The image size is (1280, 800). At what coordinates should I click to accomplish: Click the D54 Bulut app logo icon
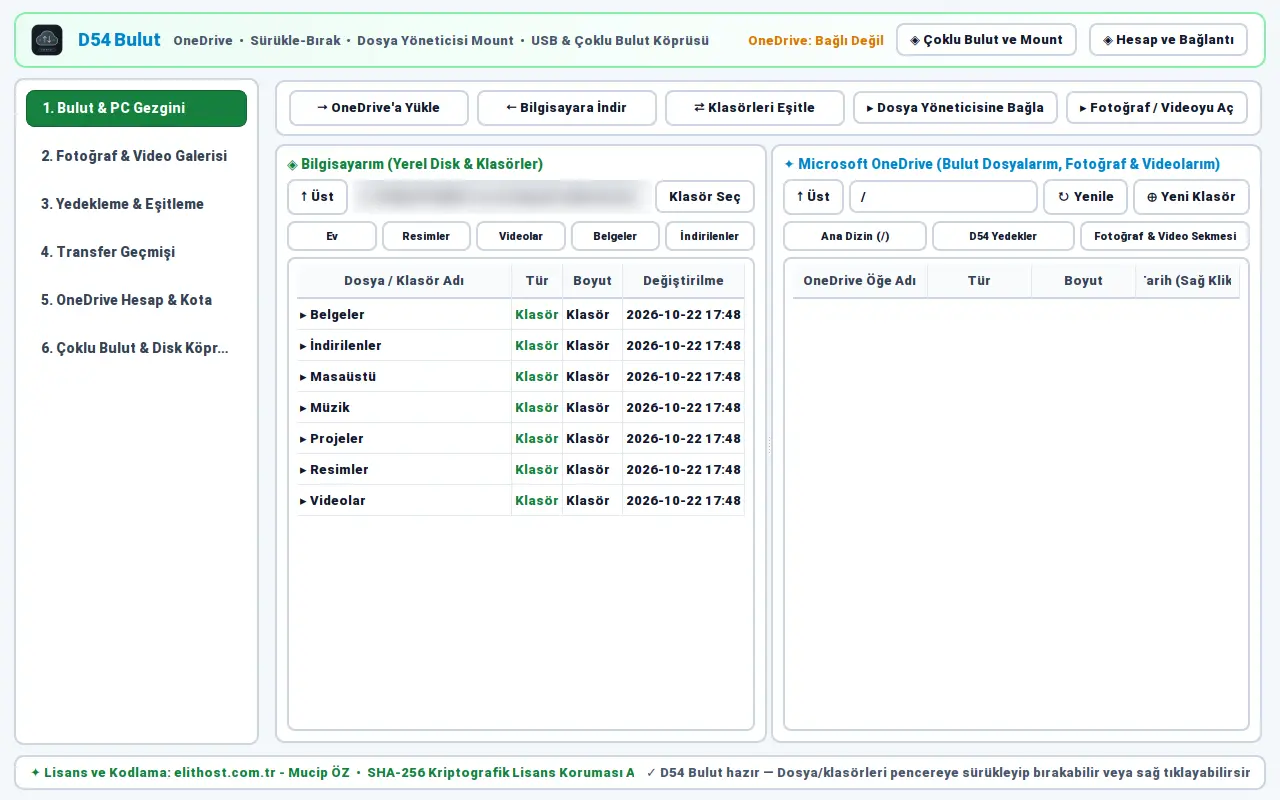(47, 40)
